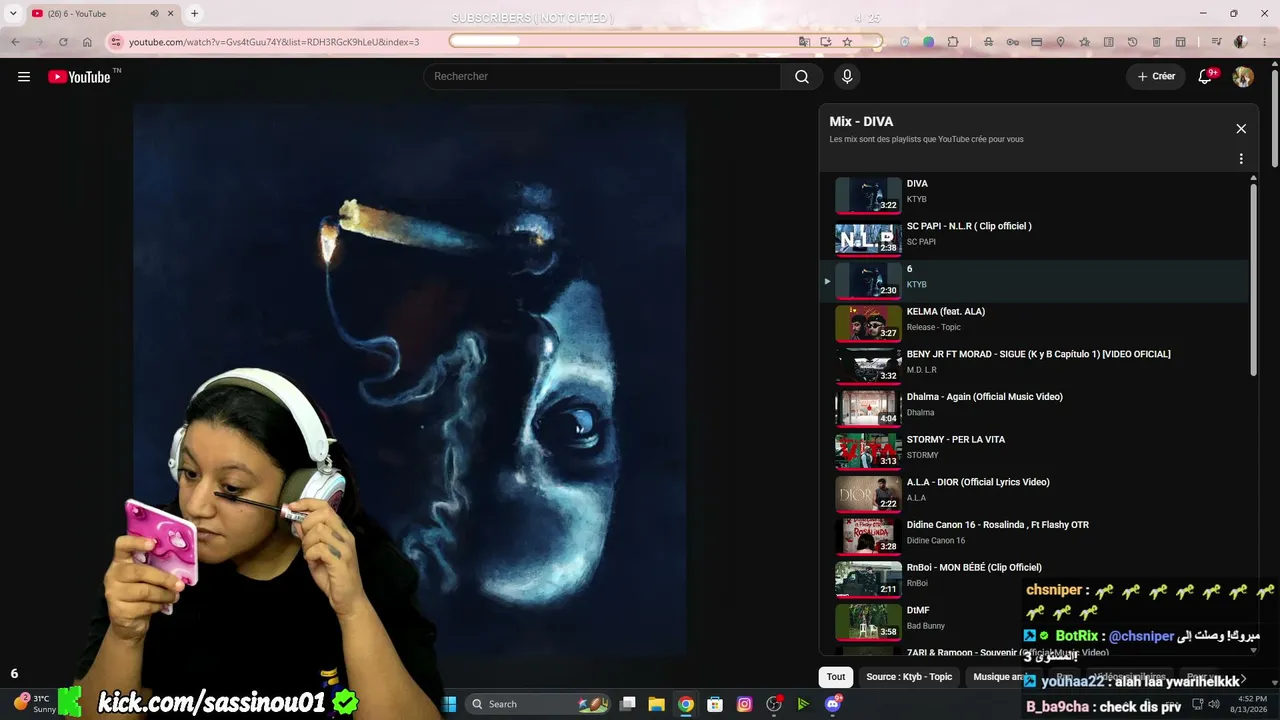The width and height of the screenshot is (1280, 720).
Task: Expand the tab search dropdown
Action: pos(13,14)
